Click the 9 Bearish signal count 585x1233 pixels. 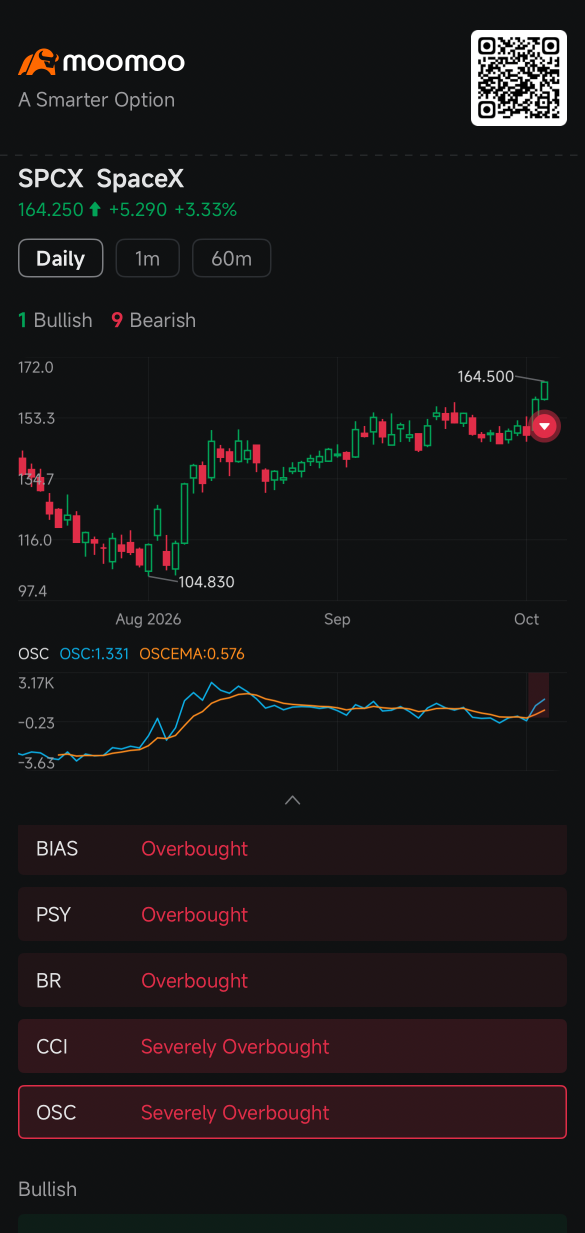153,320
